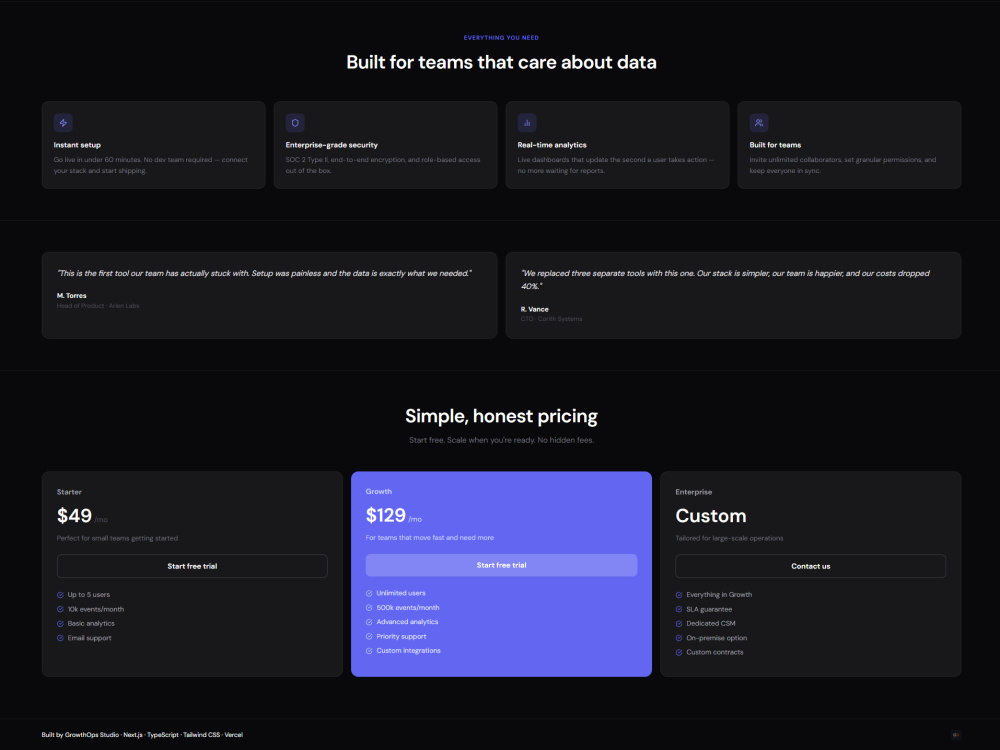Click check icon beside Advanced analytics
Viewport: 1000px width, 750px height.
point(369,622)
